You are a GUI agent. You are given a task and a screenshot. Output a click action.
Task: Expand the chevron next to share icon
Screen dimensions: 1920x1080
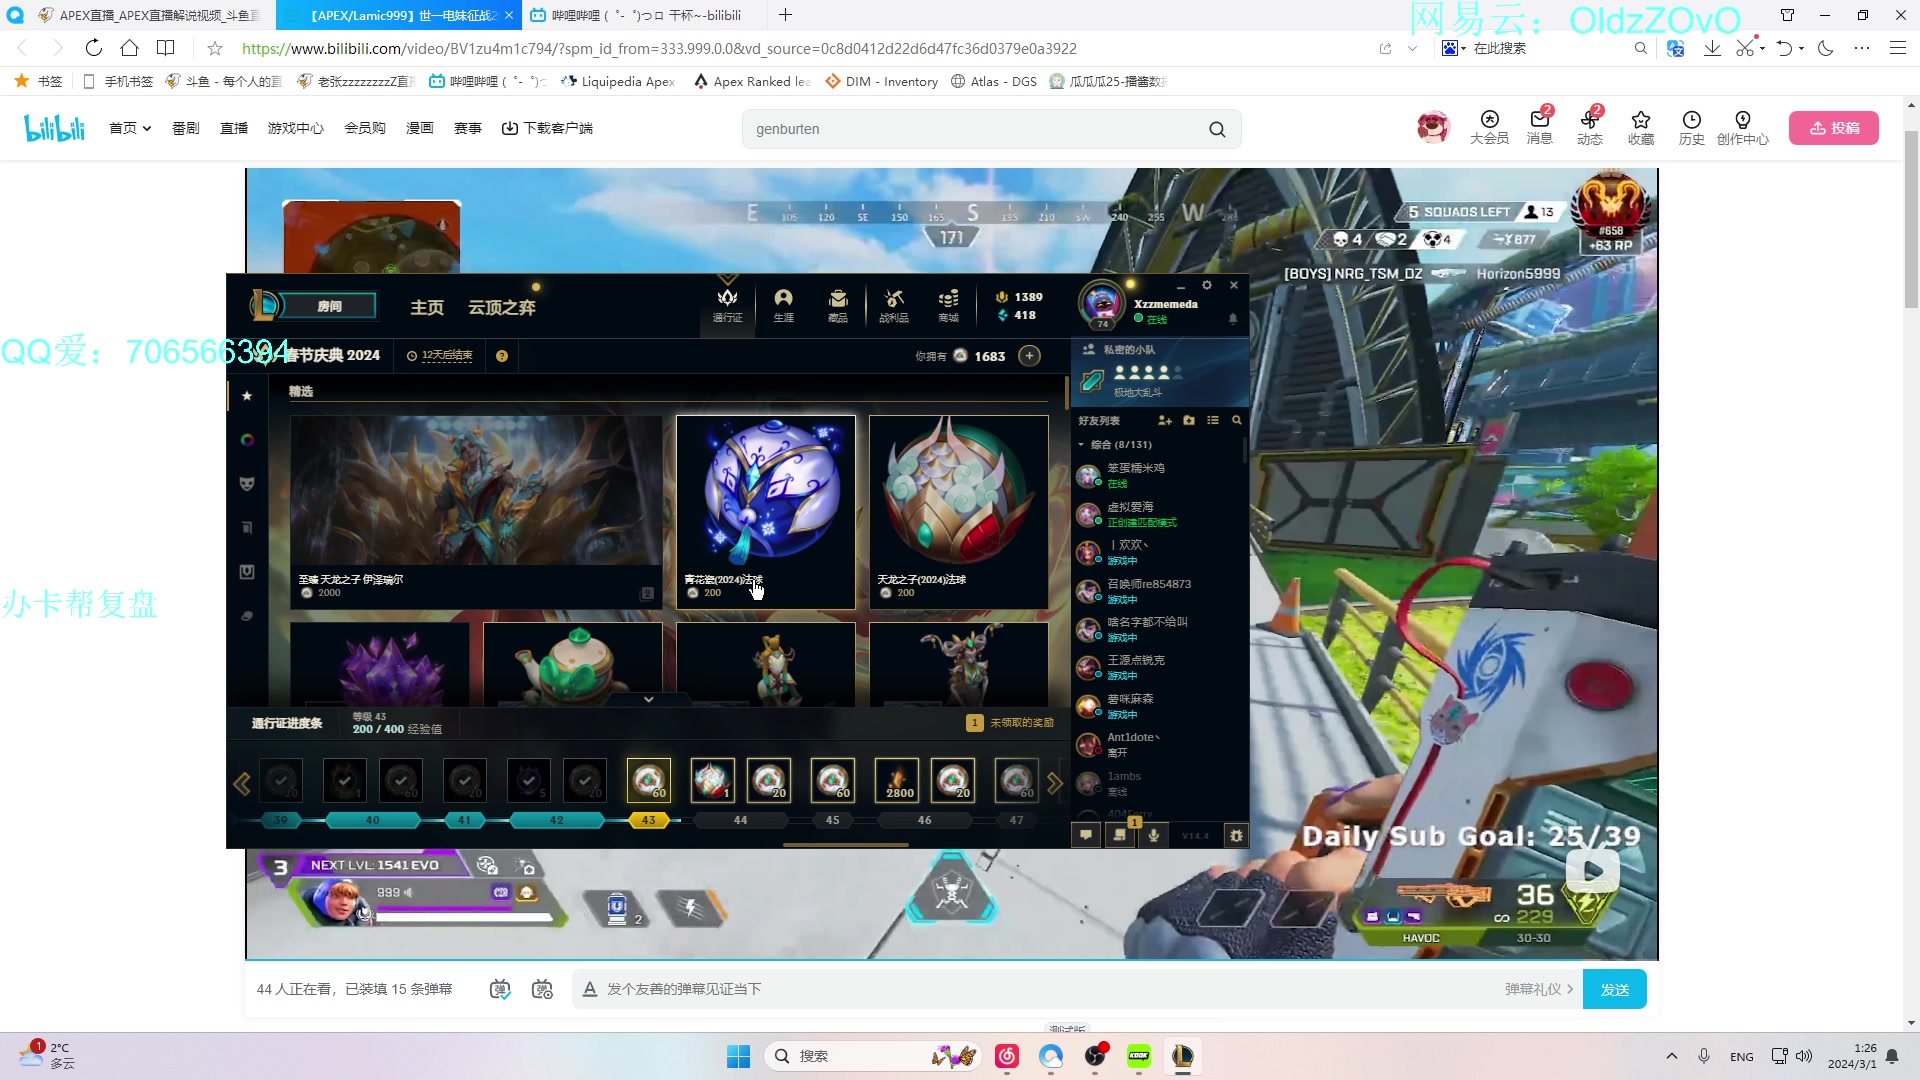[x=1412, y=48]
